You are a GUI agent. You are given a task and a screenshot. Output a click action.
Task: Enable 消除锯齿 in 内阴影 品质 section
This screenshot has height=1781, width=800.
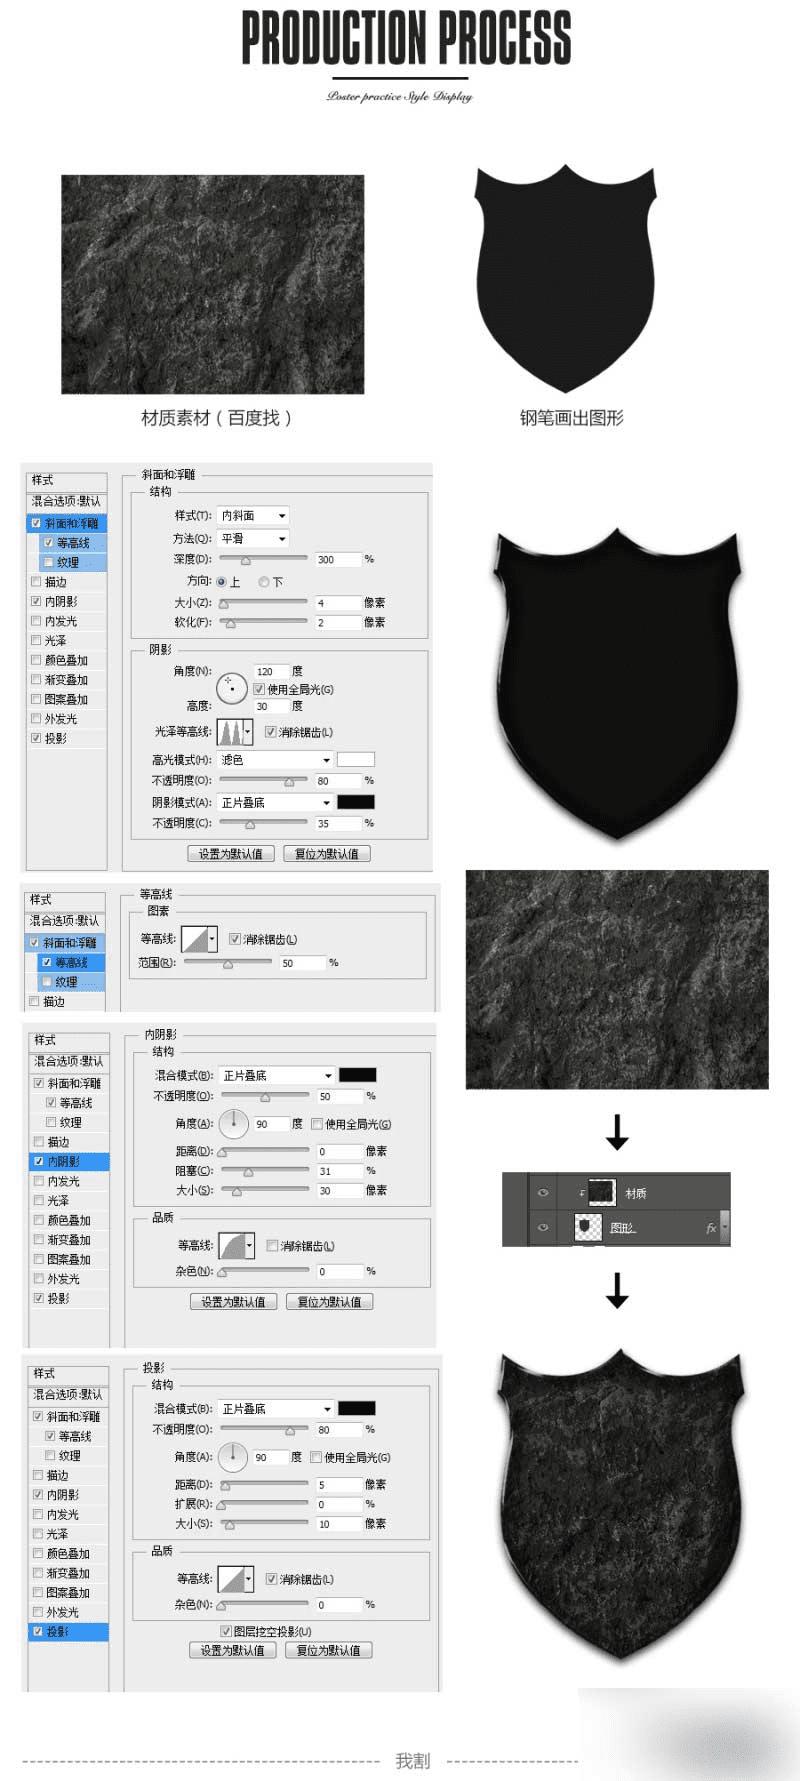point(272,1245)
